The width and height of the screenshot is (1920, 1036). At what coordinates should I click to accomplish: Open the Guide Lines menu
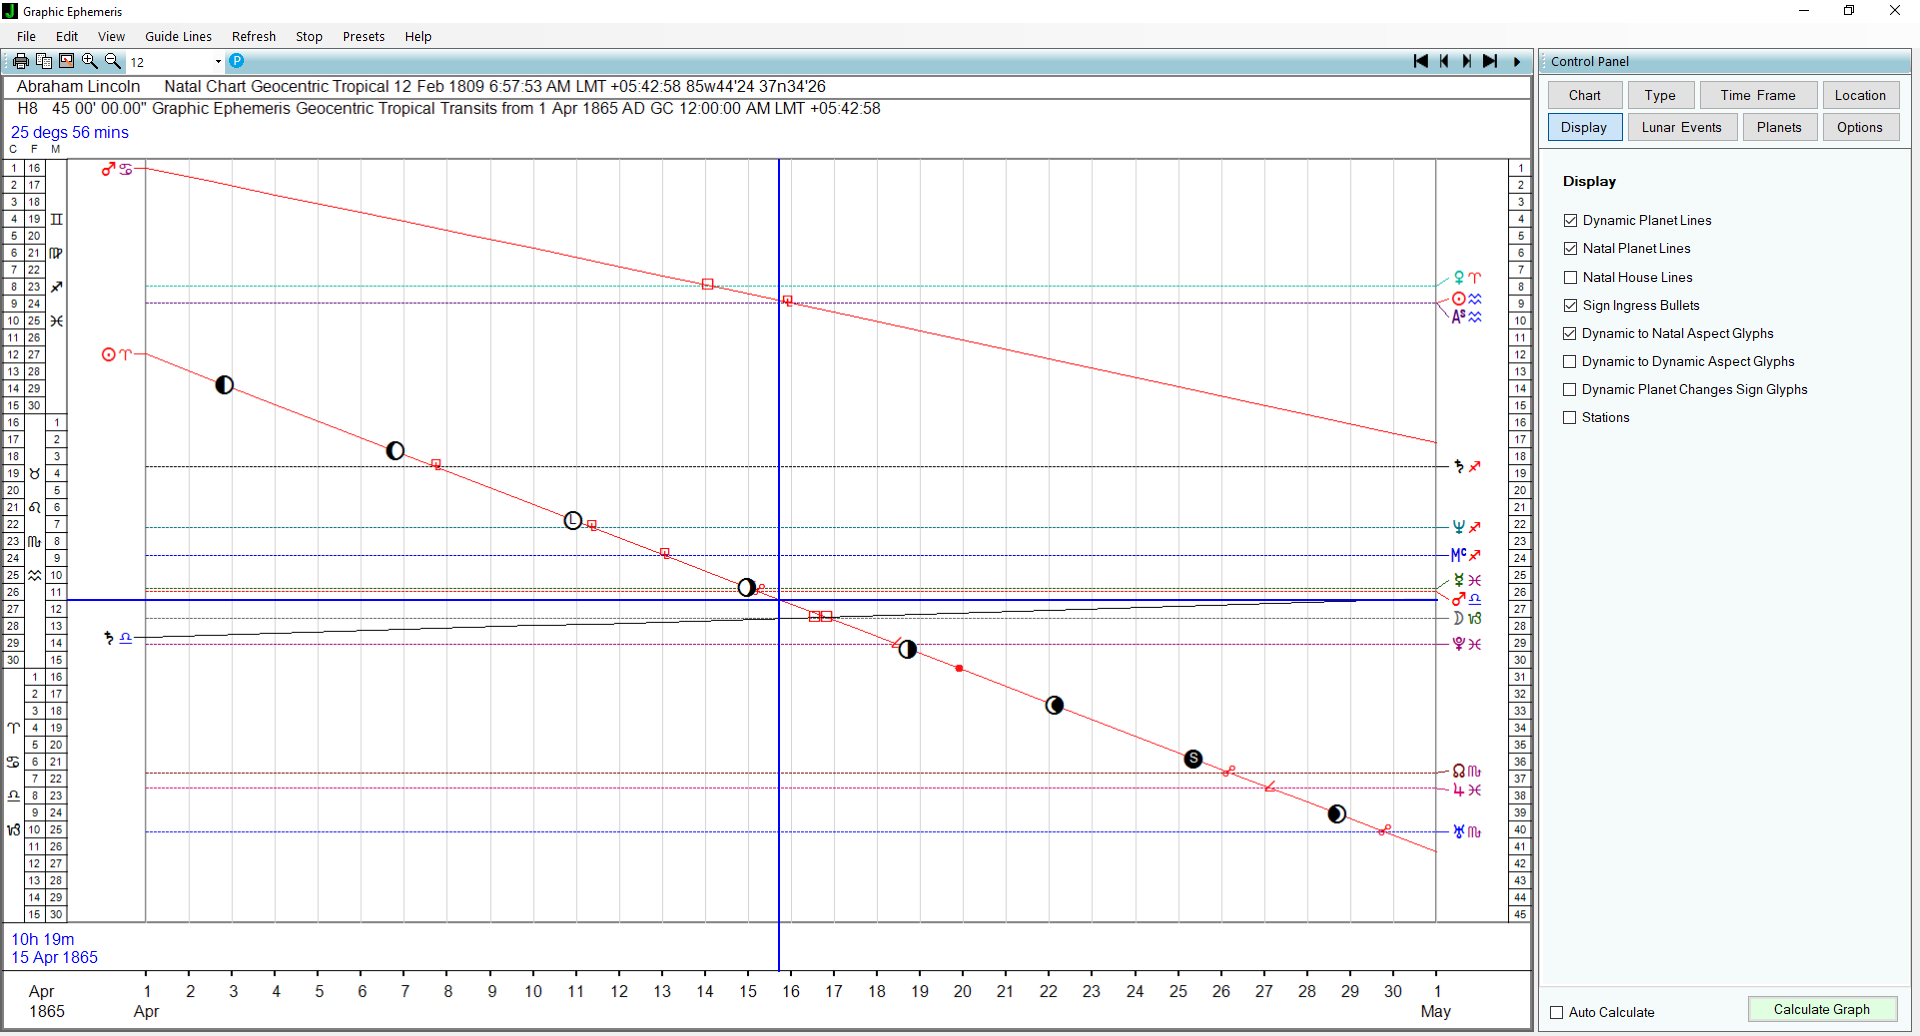(178, 36)
